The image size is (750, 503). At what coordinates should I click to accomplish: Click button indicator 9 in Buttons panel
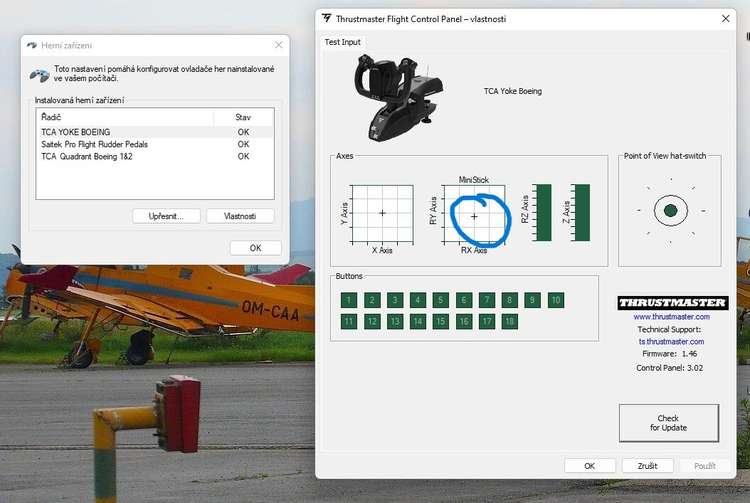click(x=532, y=300)
